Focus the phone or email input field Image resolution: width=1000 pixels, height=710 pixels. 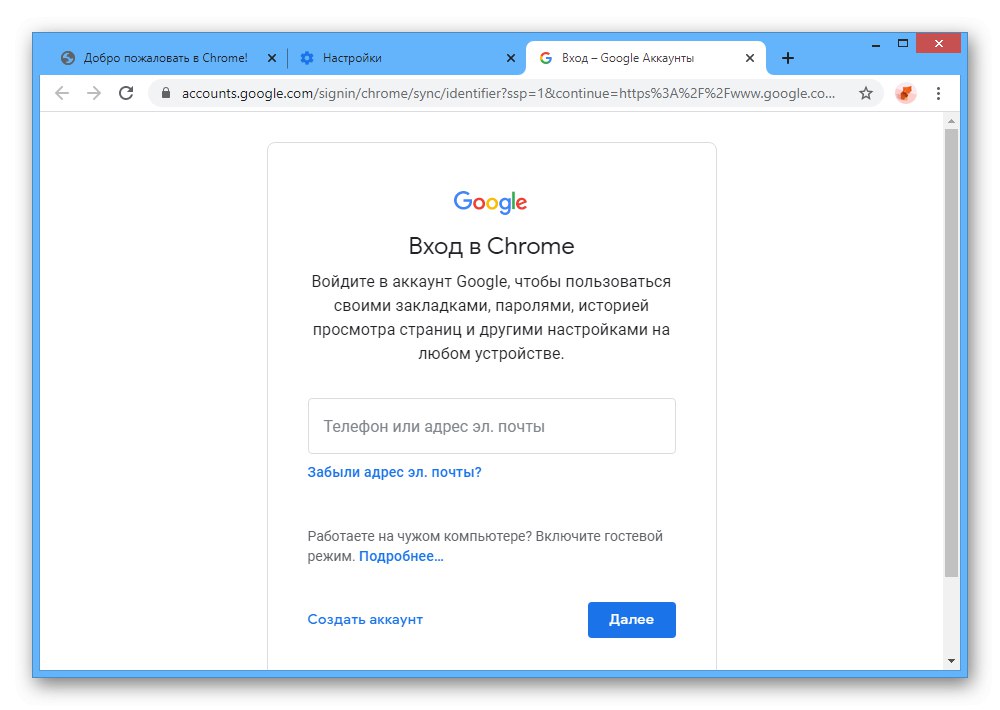491,426
